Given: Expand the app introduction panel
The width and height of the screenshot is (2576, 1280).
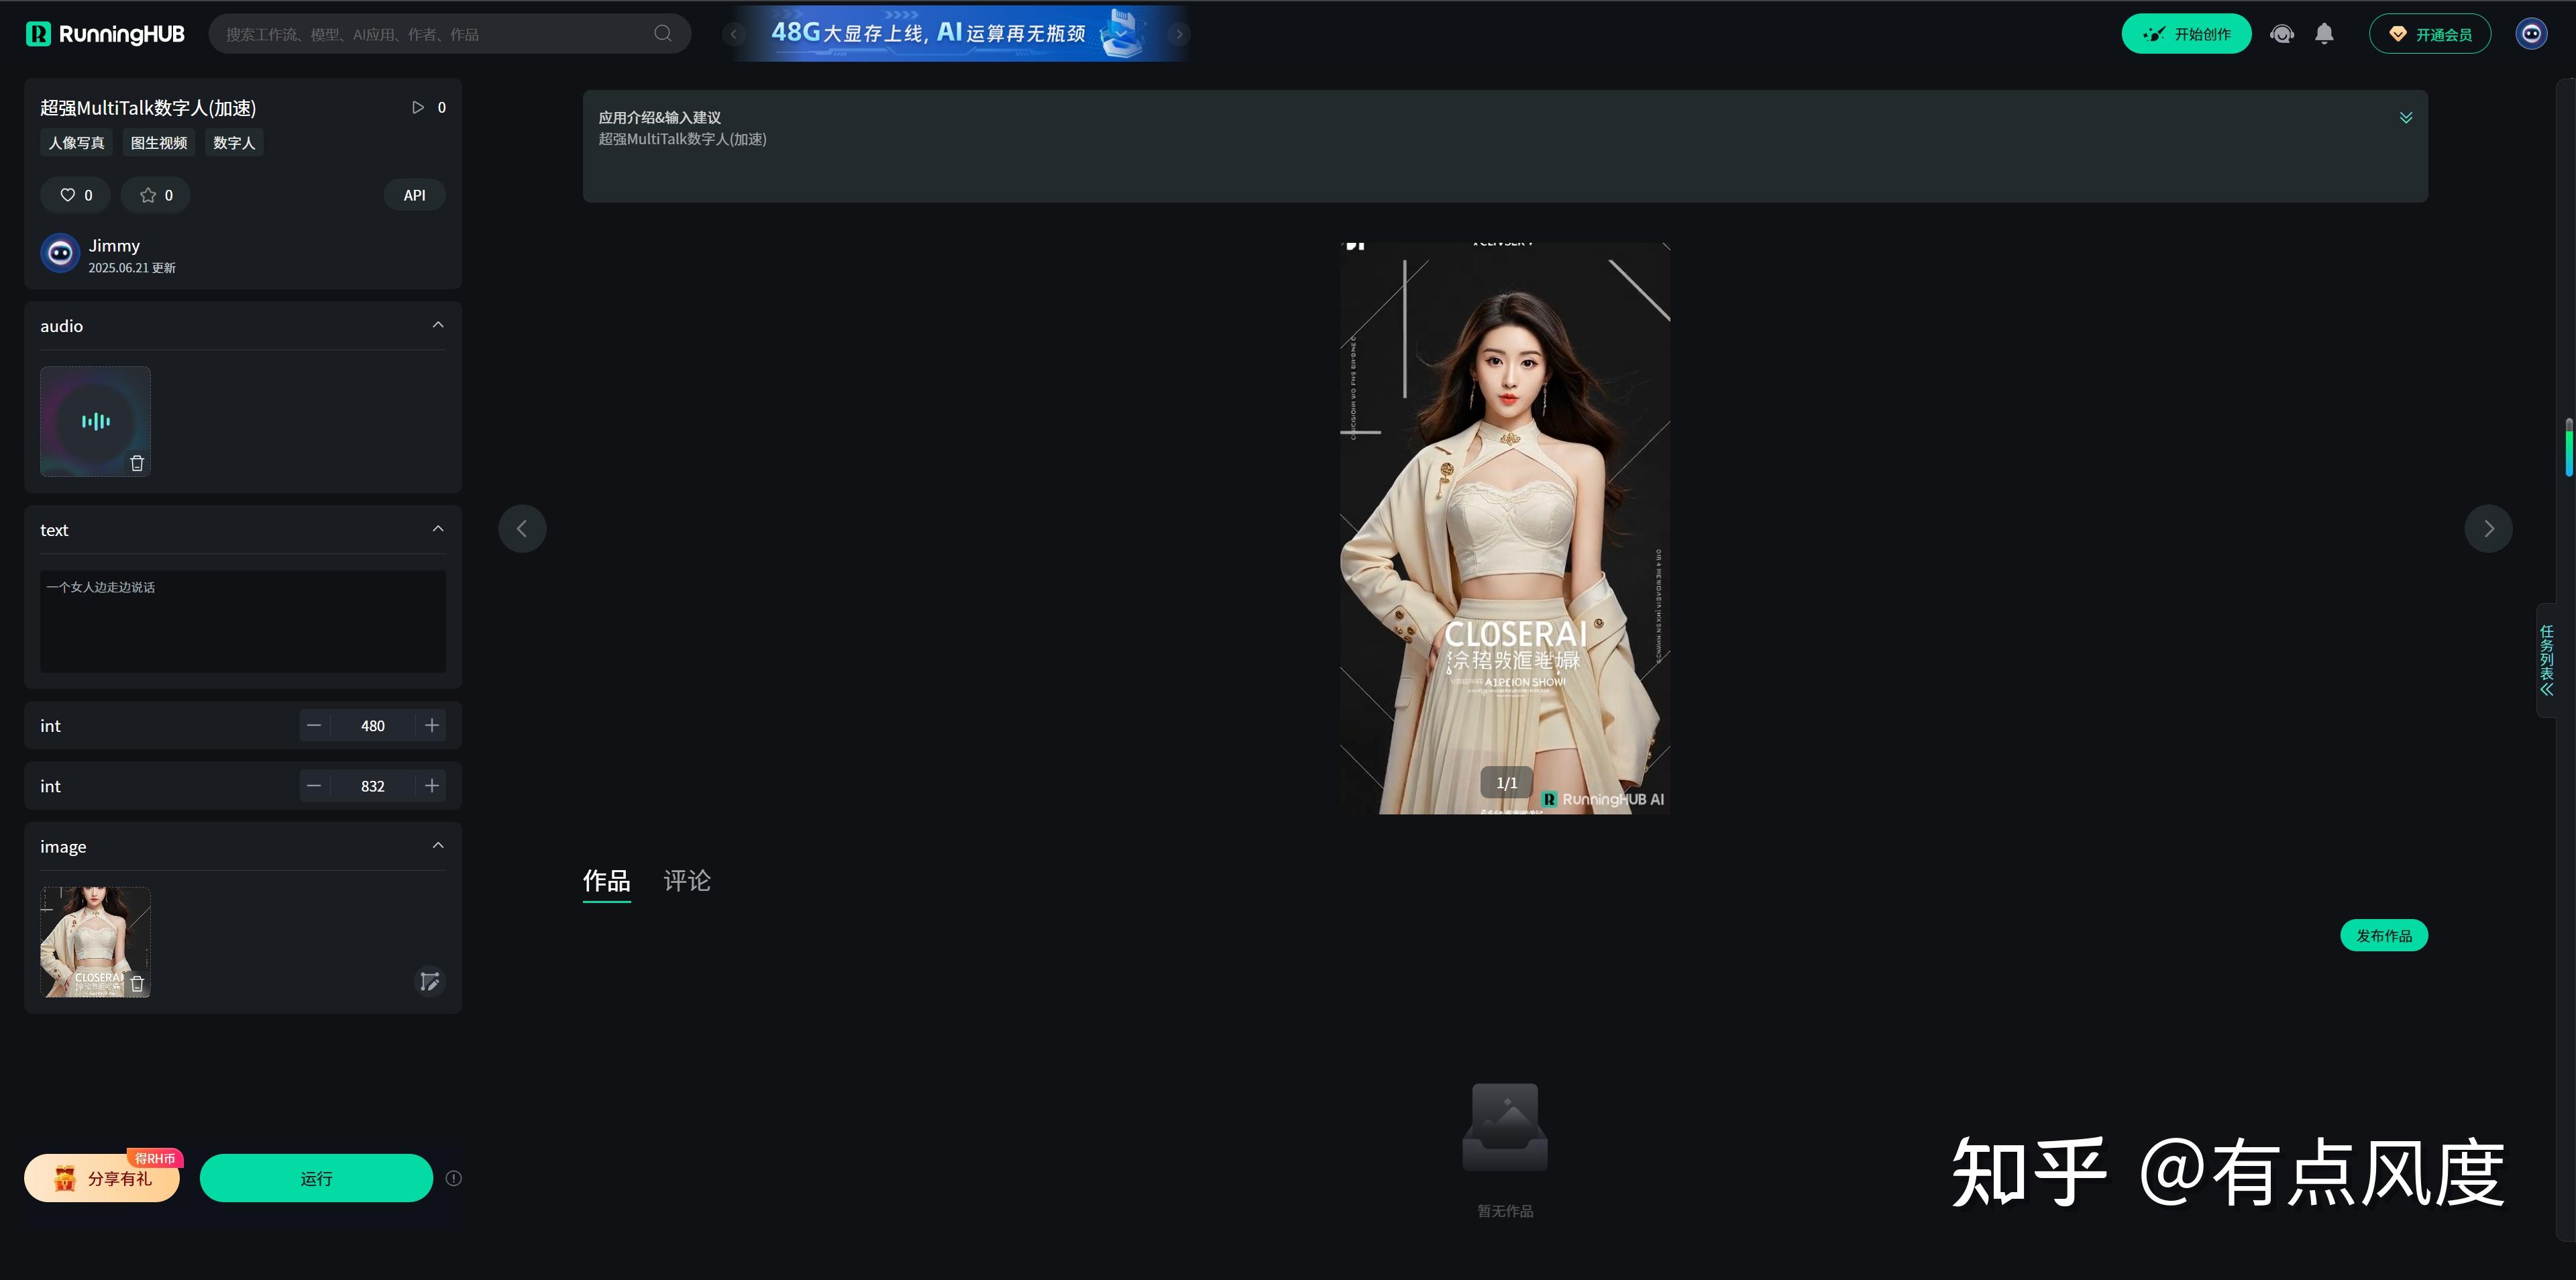Looking at the screenshot, I should point(2406,118).
